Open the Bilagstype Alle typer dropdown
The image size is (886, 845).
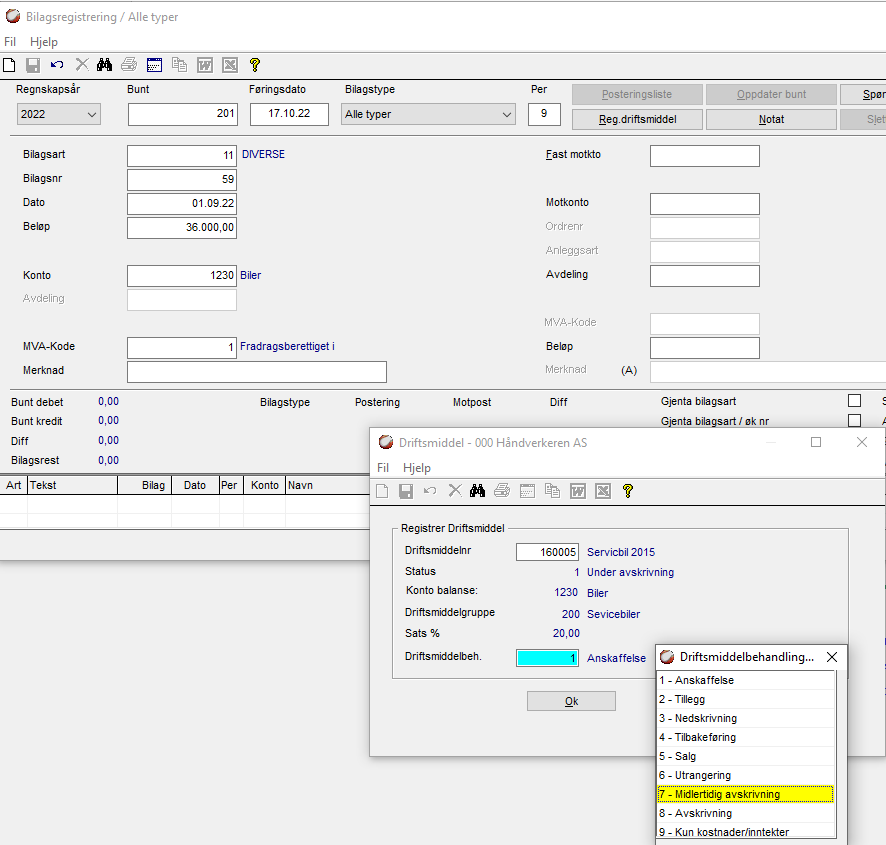point(428,114)
